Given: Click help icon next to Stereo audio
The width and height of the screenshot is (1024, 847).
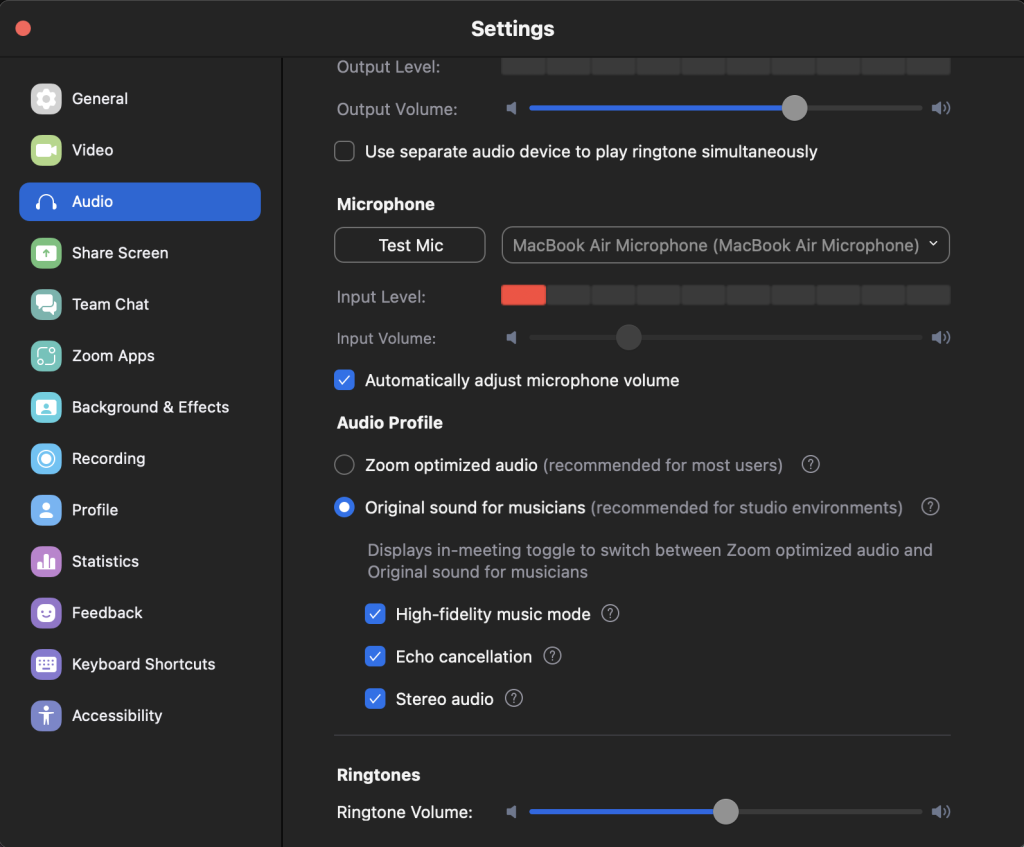Looking at the screenshot, I should [514, 699].
